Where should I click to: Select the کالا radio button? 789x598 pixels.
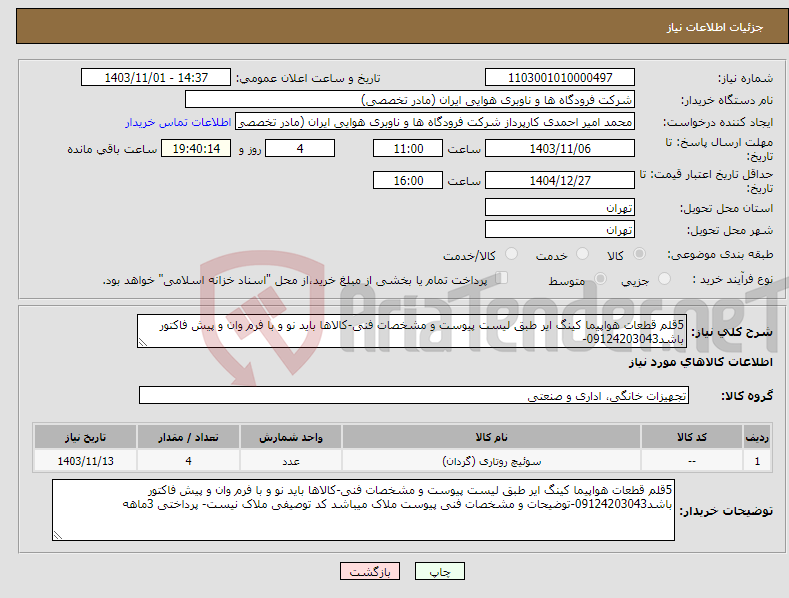point(640,254)
